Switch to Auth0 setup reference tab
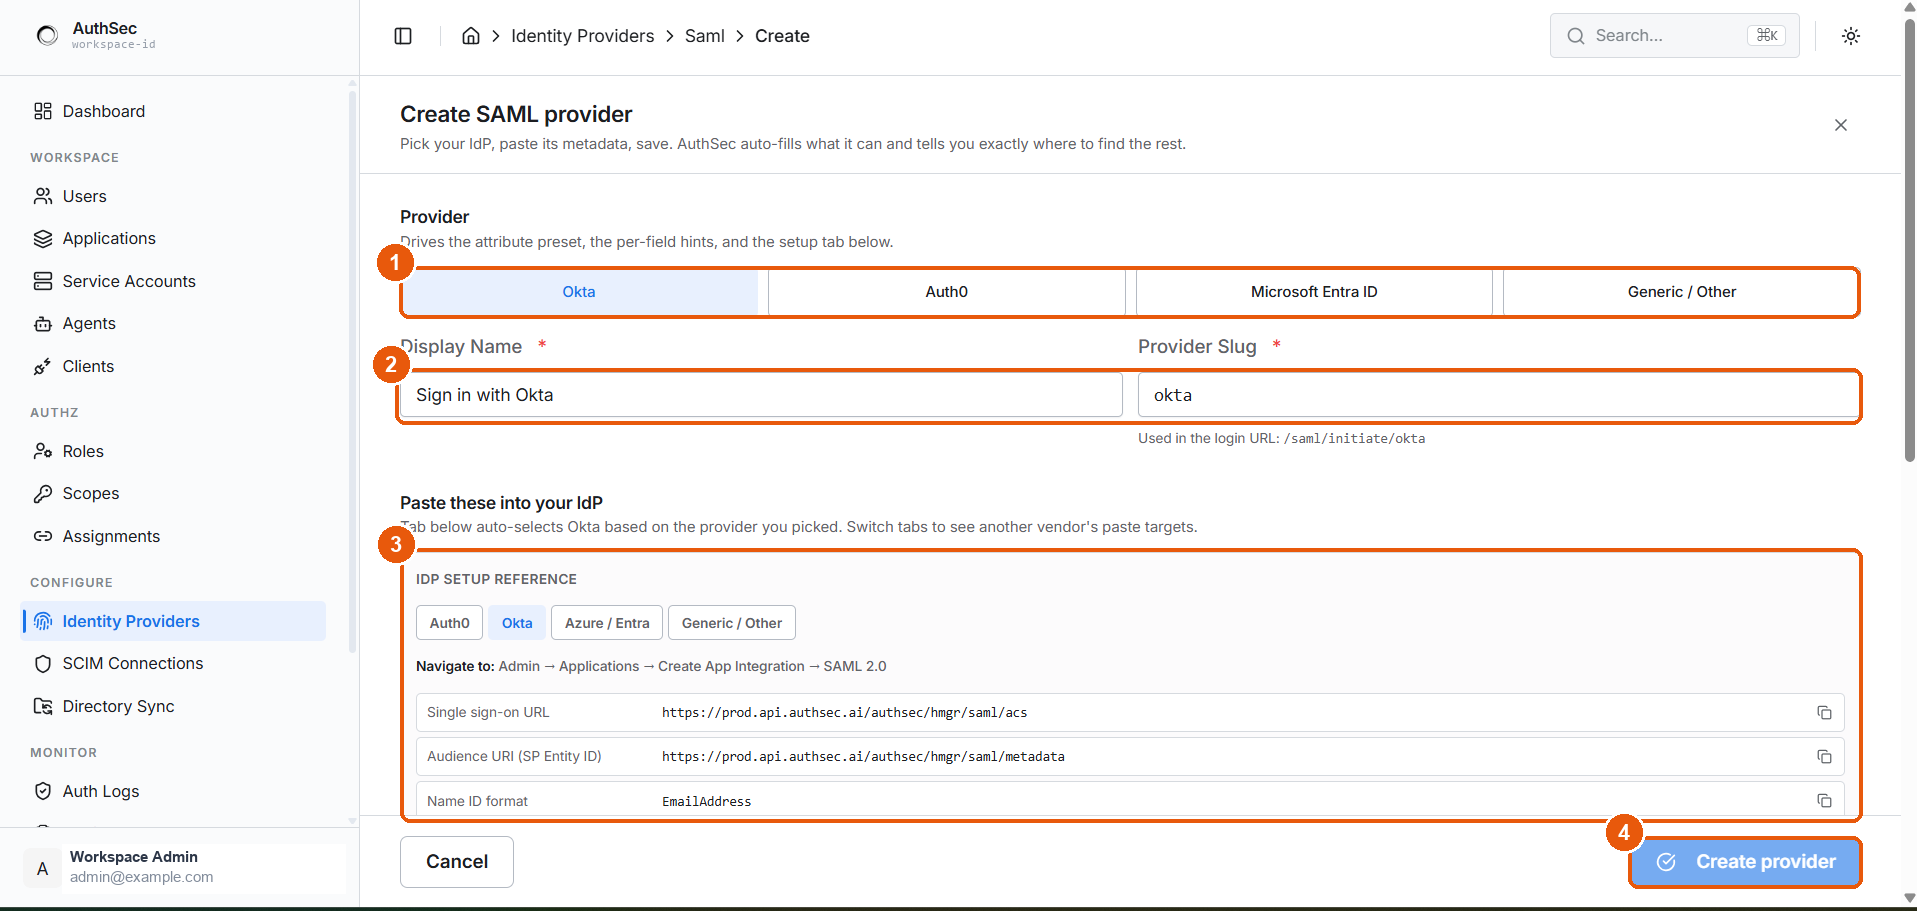 [x=450, y=623]
